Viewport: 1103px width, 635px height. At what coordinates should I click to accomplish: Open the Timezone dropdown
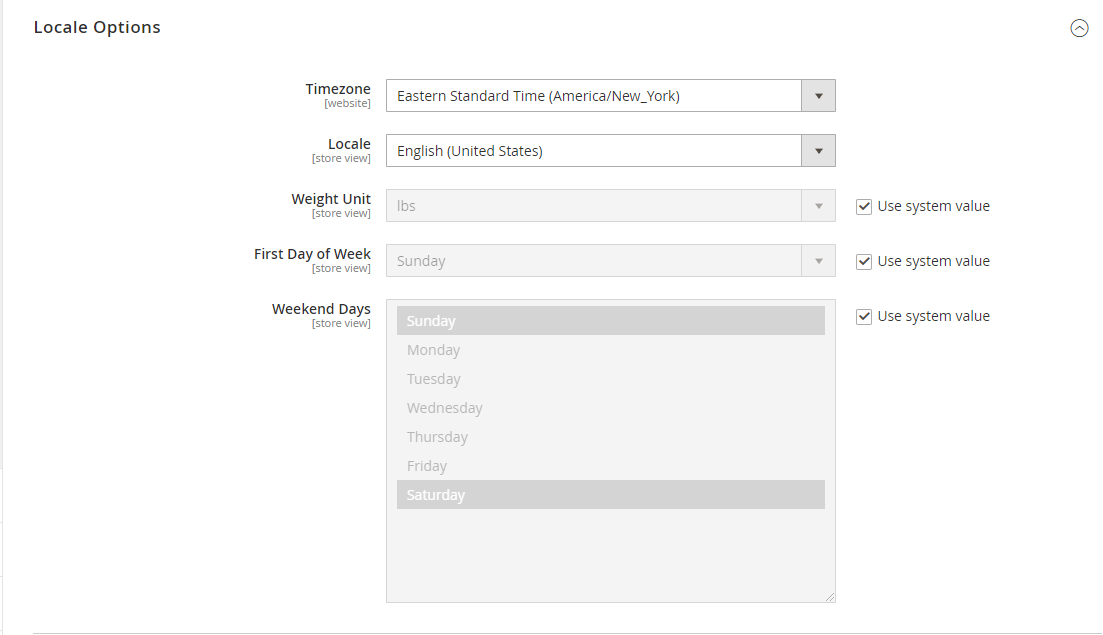click(818, 95)
